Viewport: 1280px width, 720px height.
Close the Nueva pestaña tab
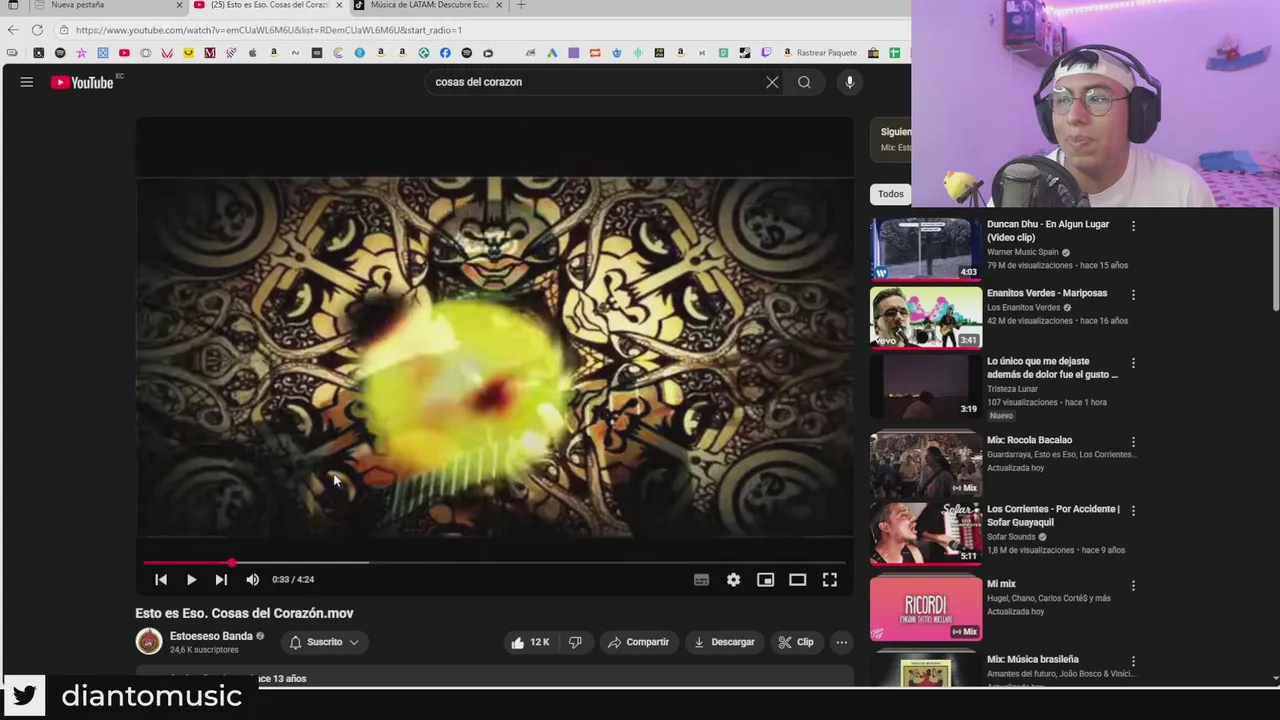coord(180,5)
